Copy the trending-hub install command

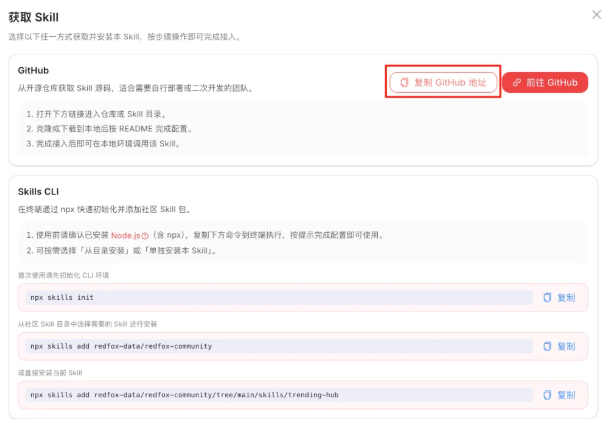pyautogui.click(x=559, y=395)
